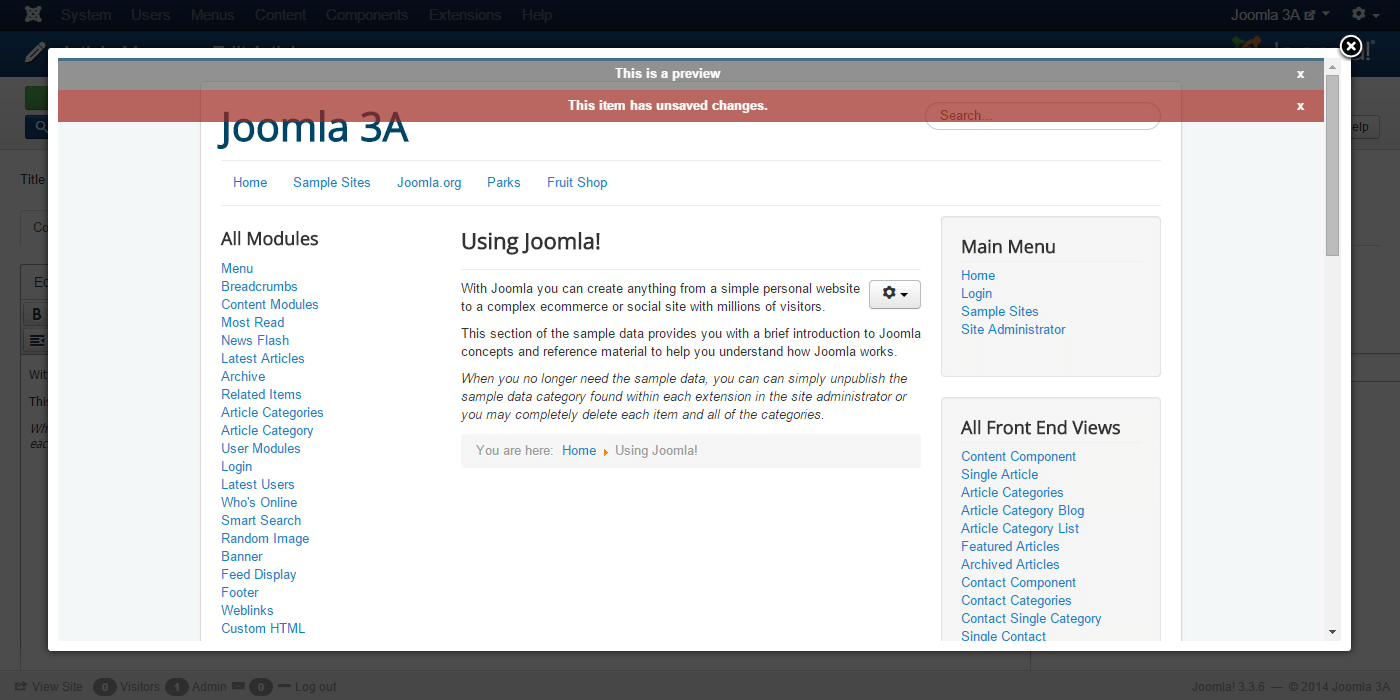The image size is (1400, 700).
Task: Click the Home link in the breadcrumb
Action: tap(579, 451)
